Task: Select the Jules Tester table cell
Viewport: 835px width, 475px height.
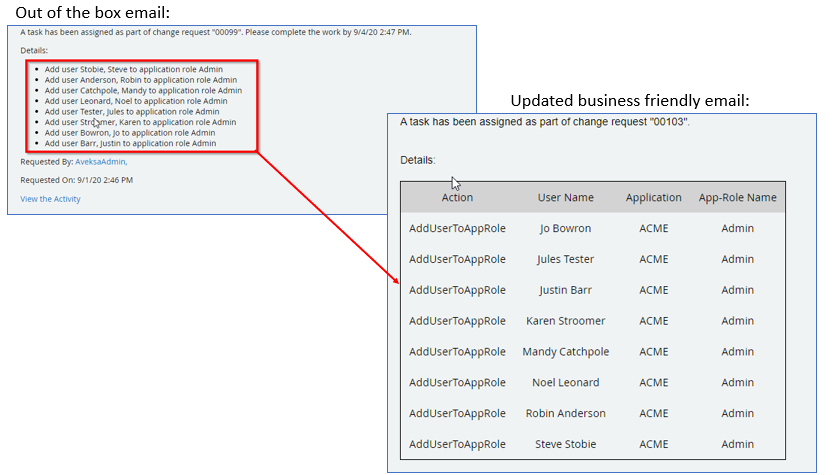Action: pyautogui.click(x=565, y=259)
